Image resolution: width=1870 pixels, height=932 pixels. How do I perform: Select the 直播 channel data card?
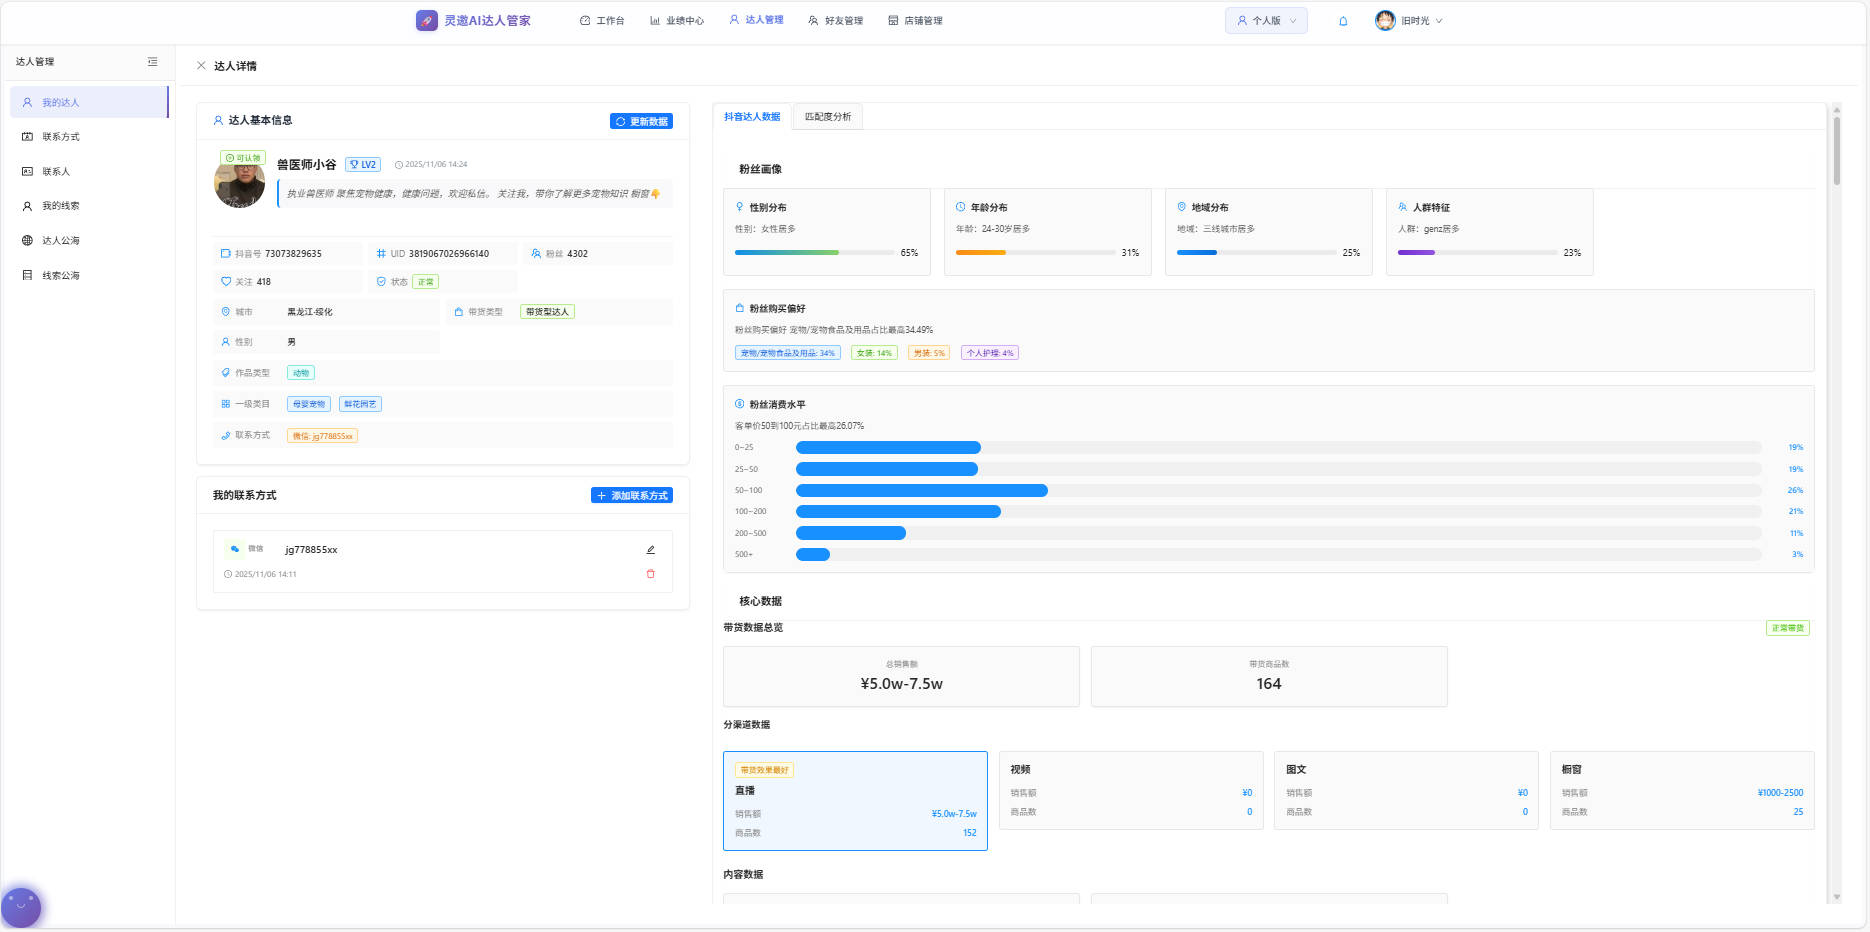(x=855, y=801)
